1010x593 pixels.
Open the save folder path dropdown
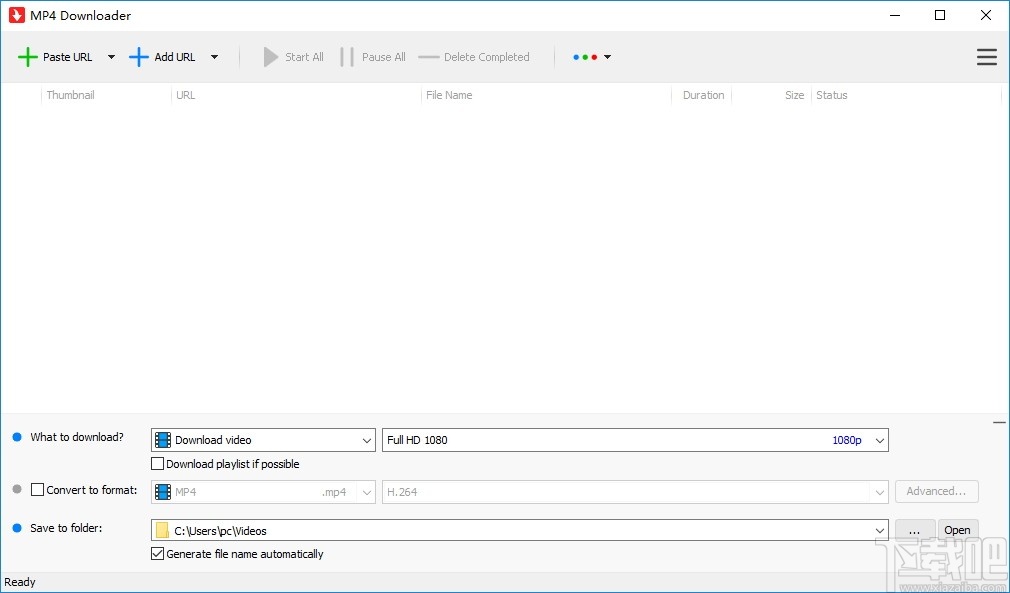[879, 530]
